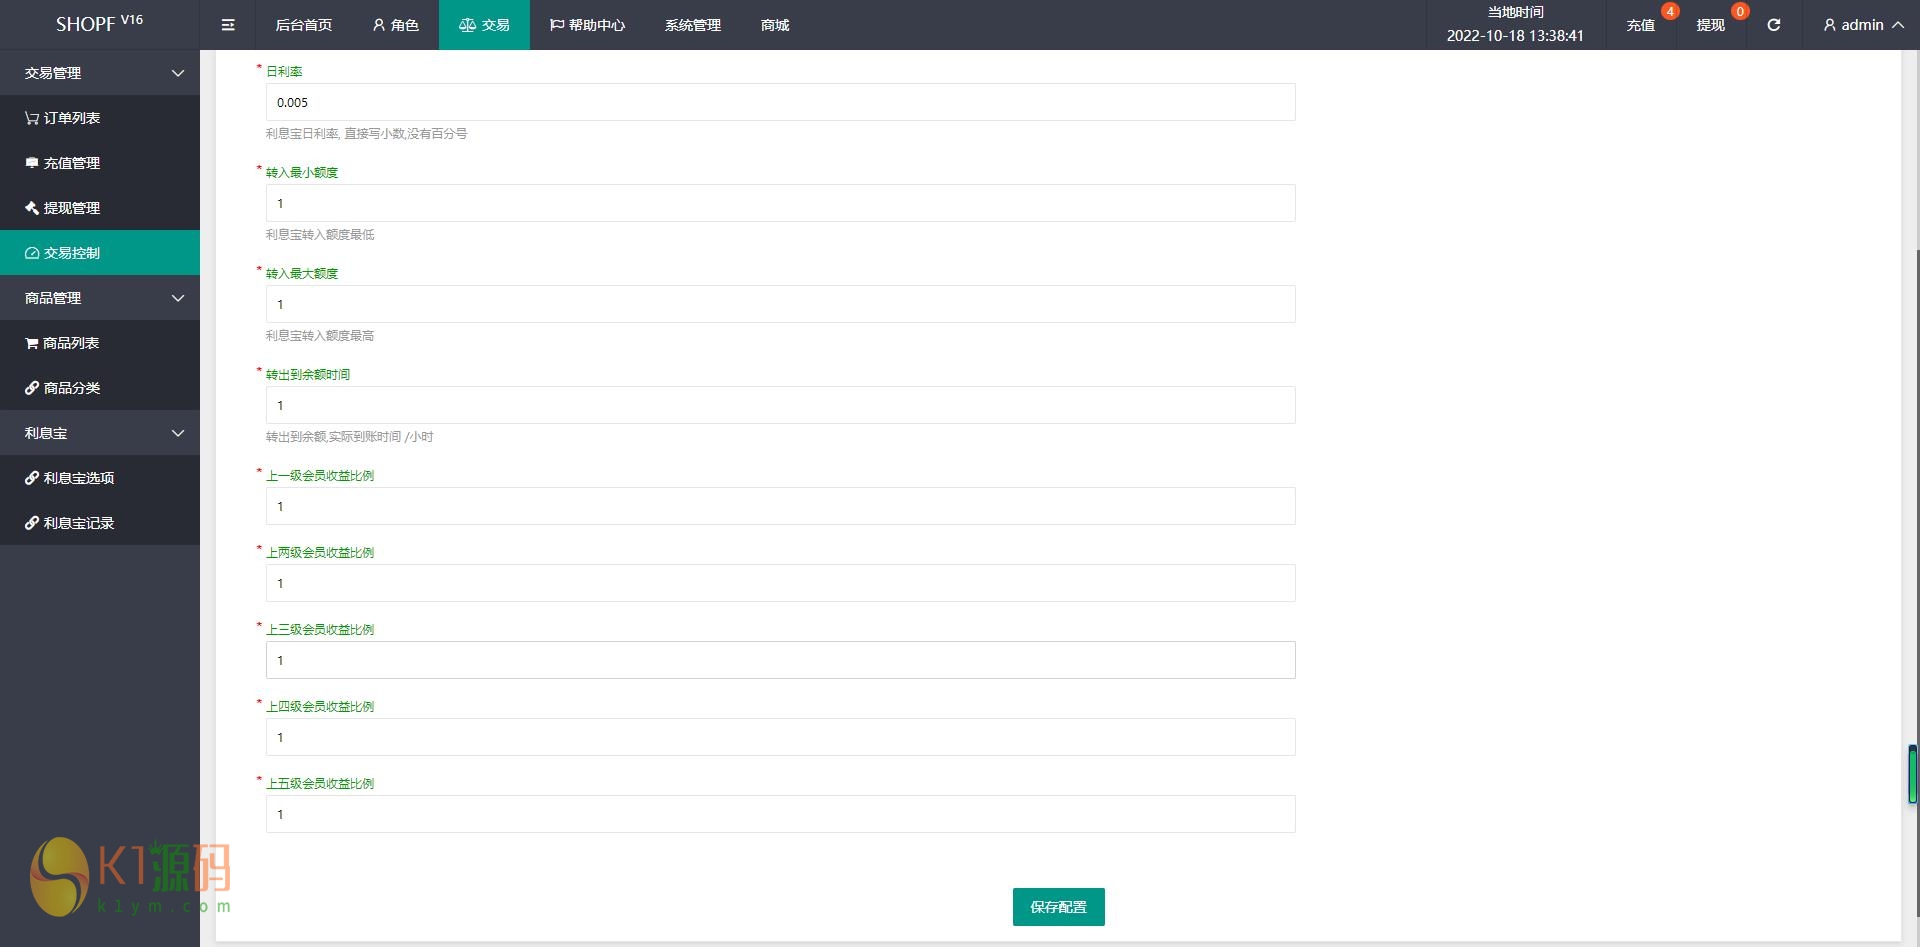Click the gavel icon beside 提现管理
This screenshot has width=1920, height=947.
tap(32, 208)
